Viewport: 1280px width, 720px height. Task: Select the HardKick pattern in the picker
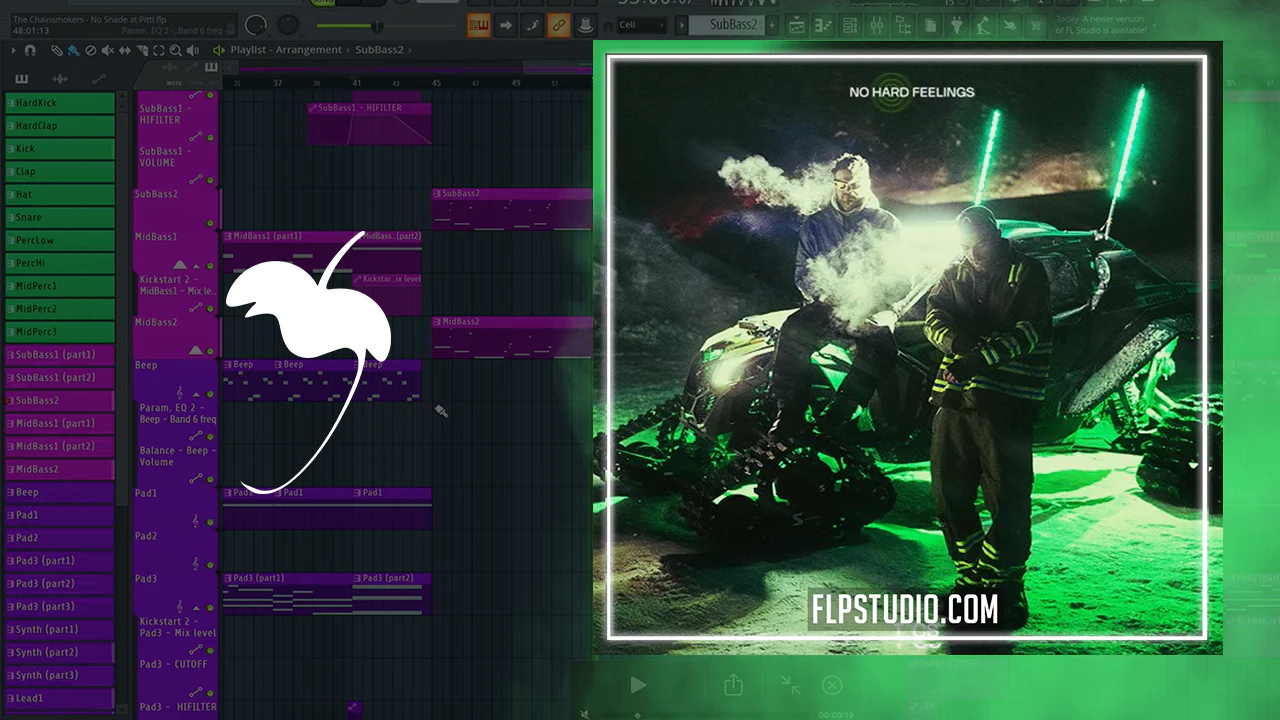click(60, 103)
